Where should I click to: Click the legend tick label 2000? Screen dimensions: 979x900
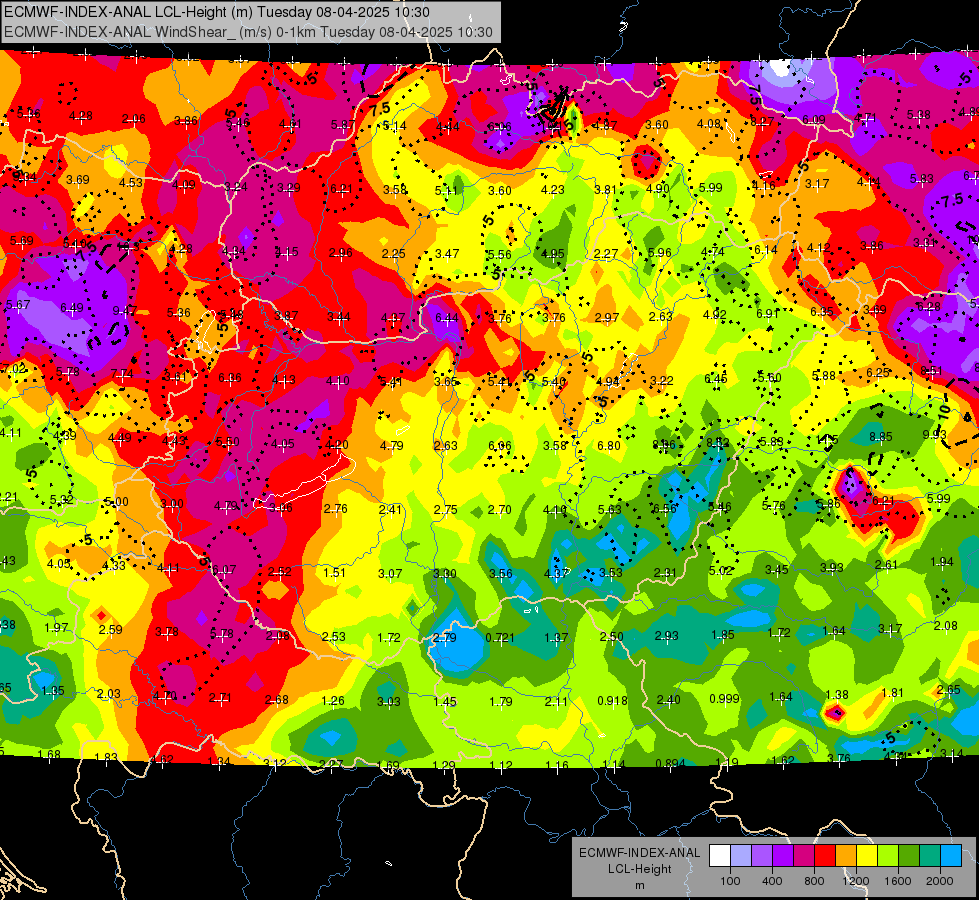pyautogui.click(x=940, y=881)
